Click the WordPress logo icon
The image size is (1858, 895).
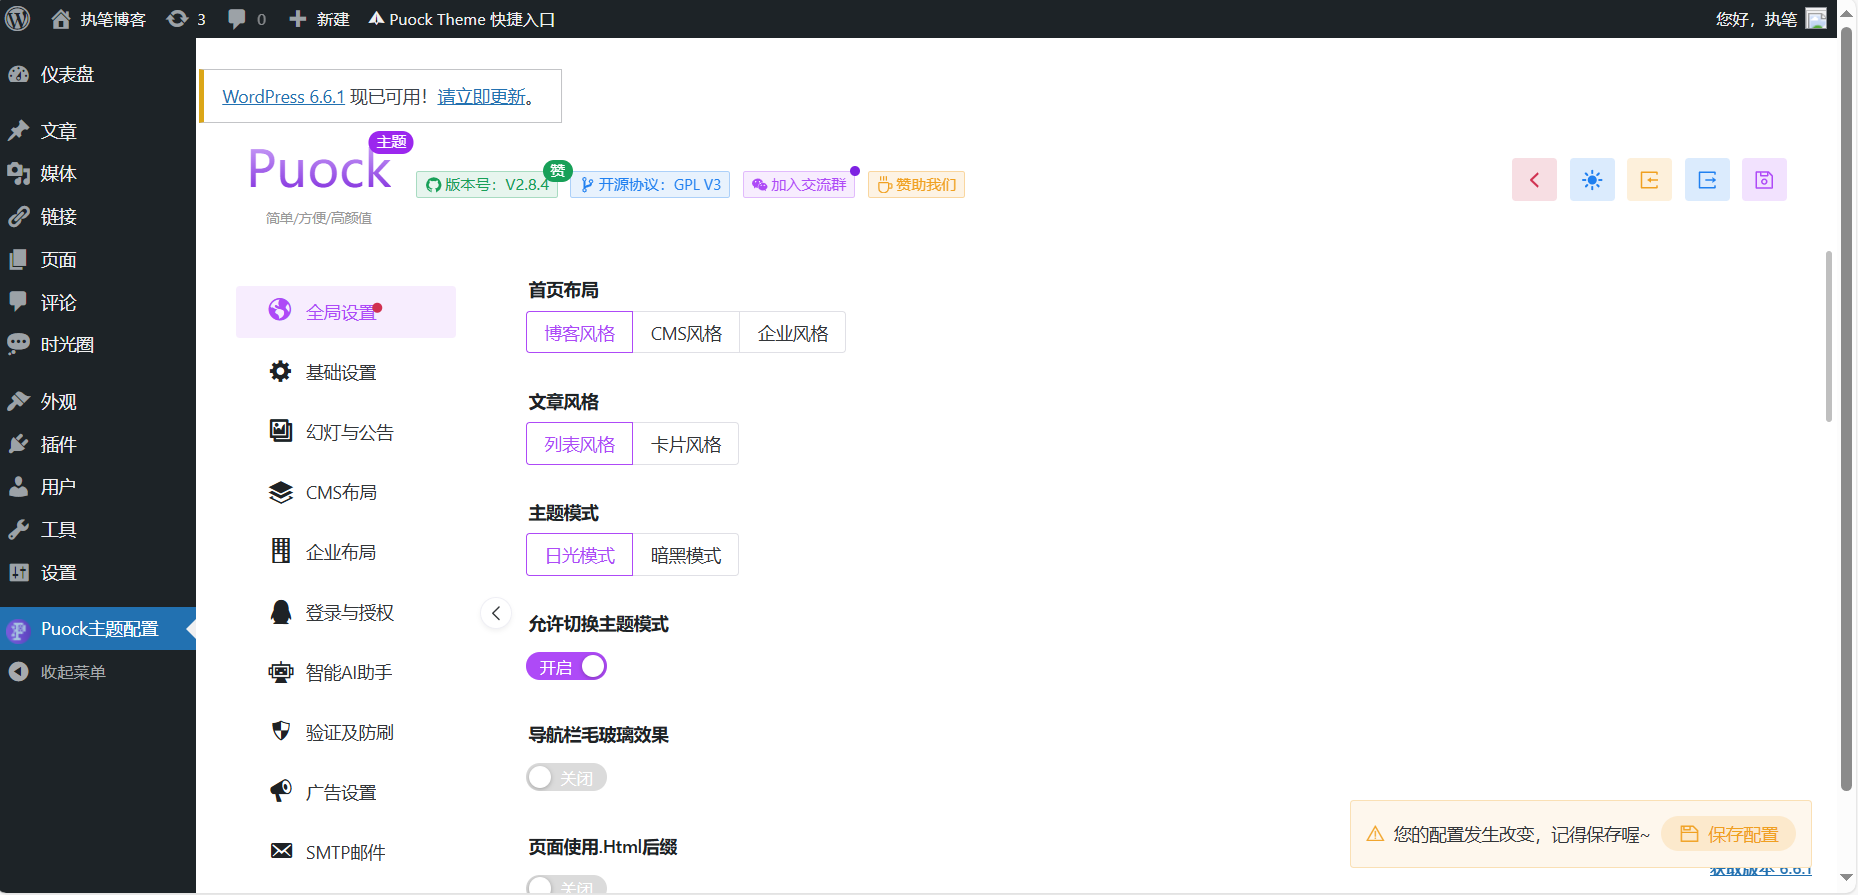pyautogui.click(x=18, y=19)
